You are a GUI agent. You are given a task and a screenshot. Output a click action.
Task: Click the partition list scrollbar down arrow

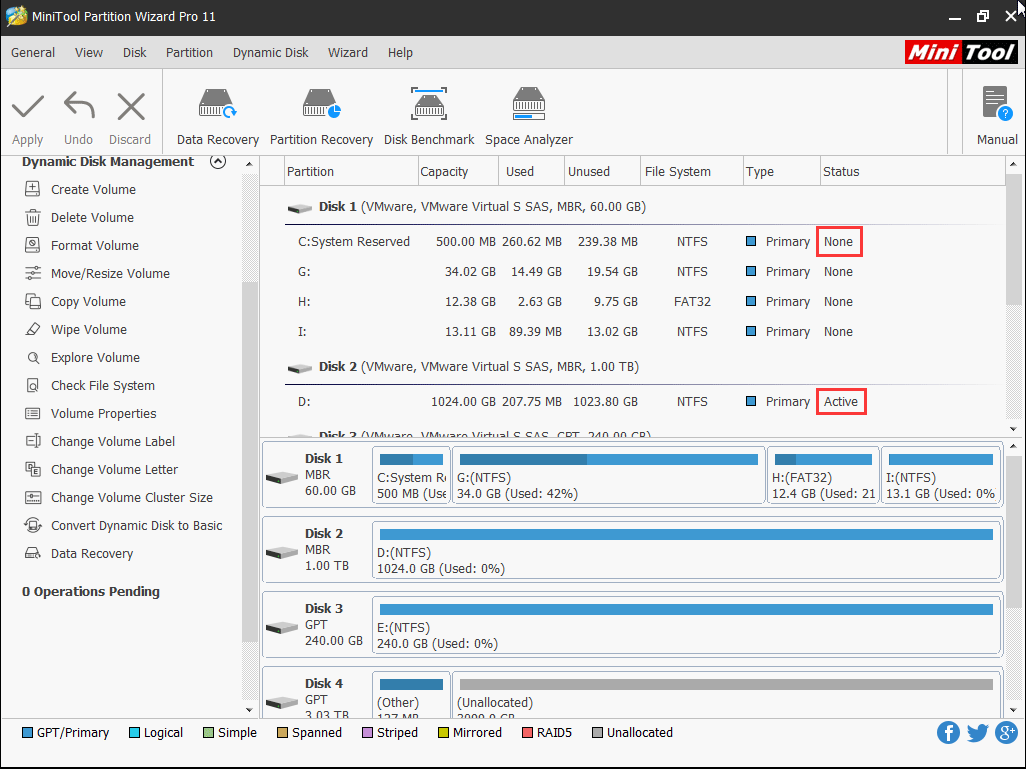coord(1013,429)
